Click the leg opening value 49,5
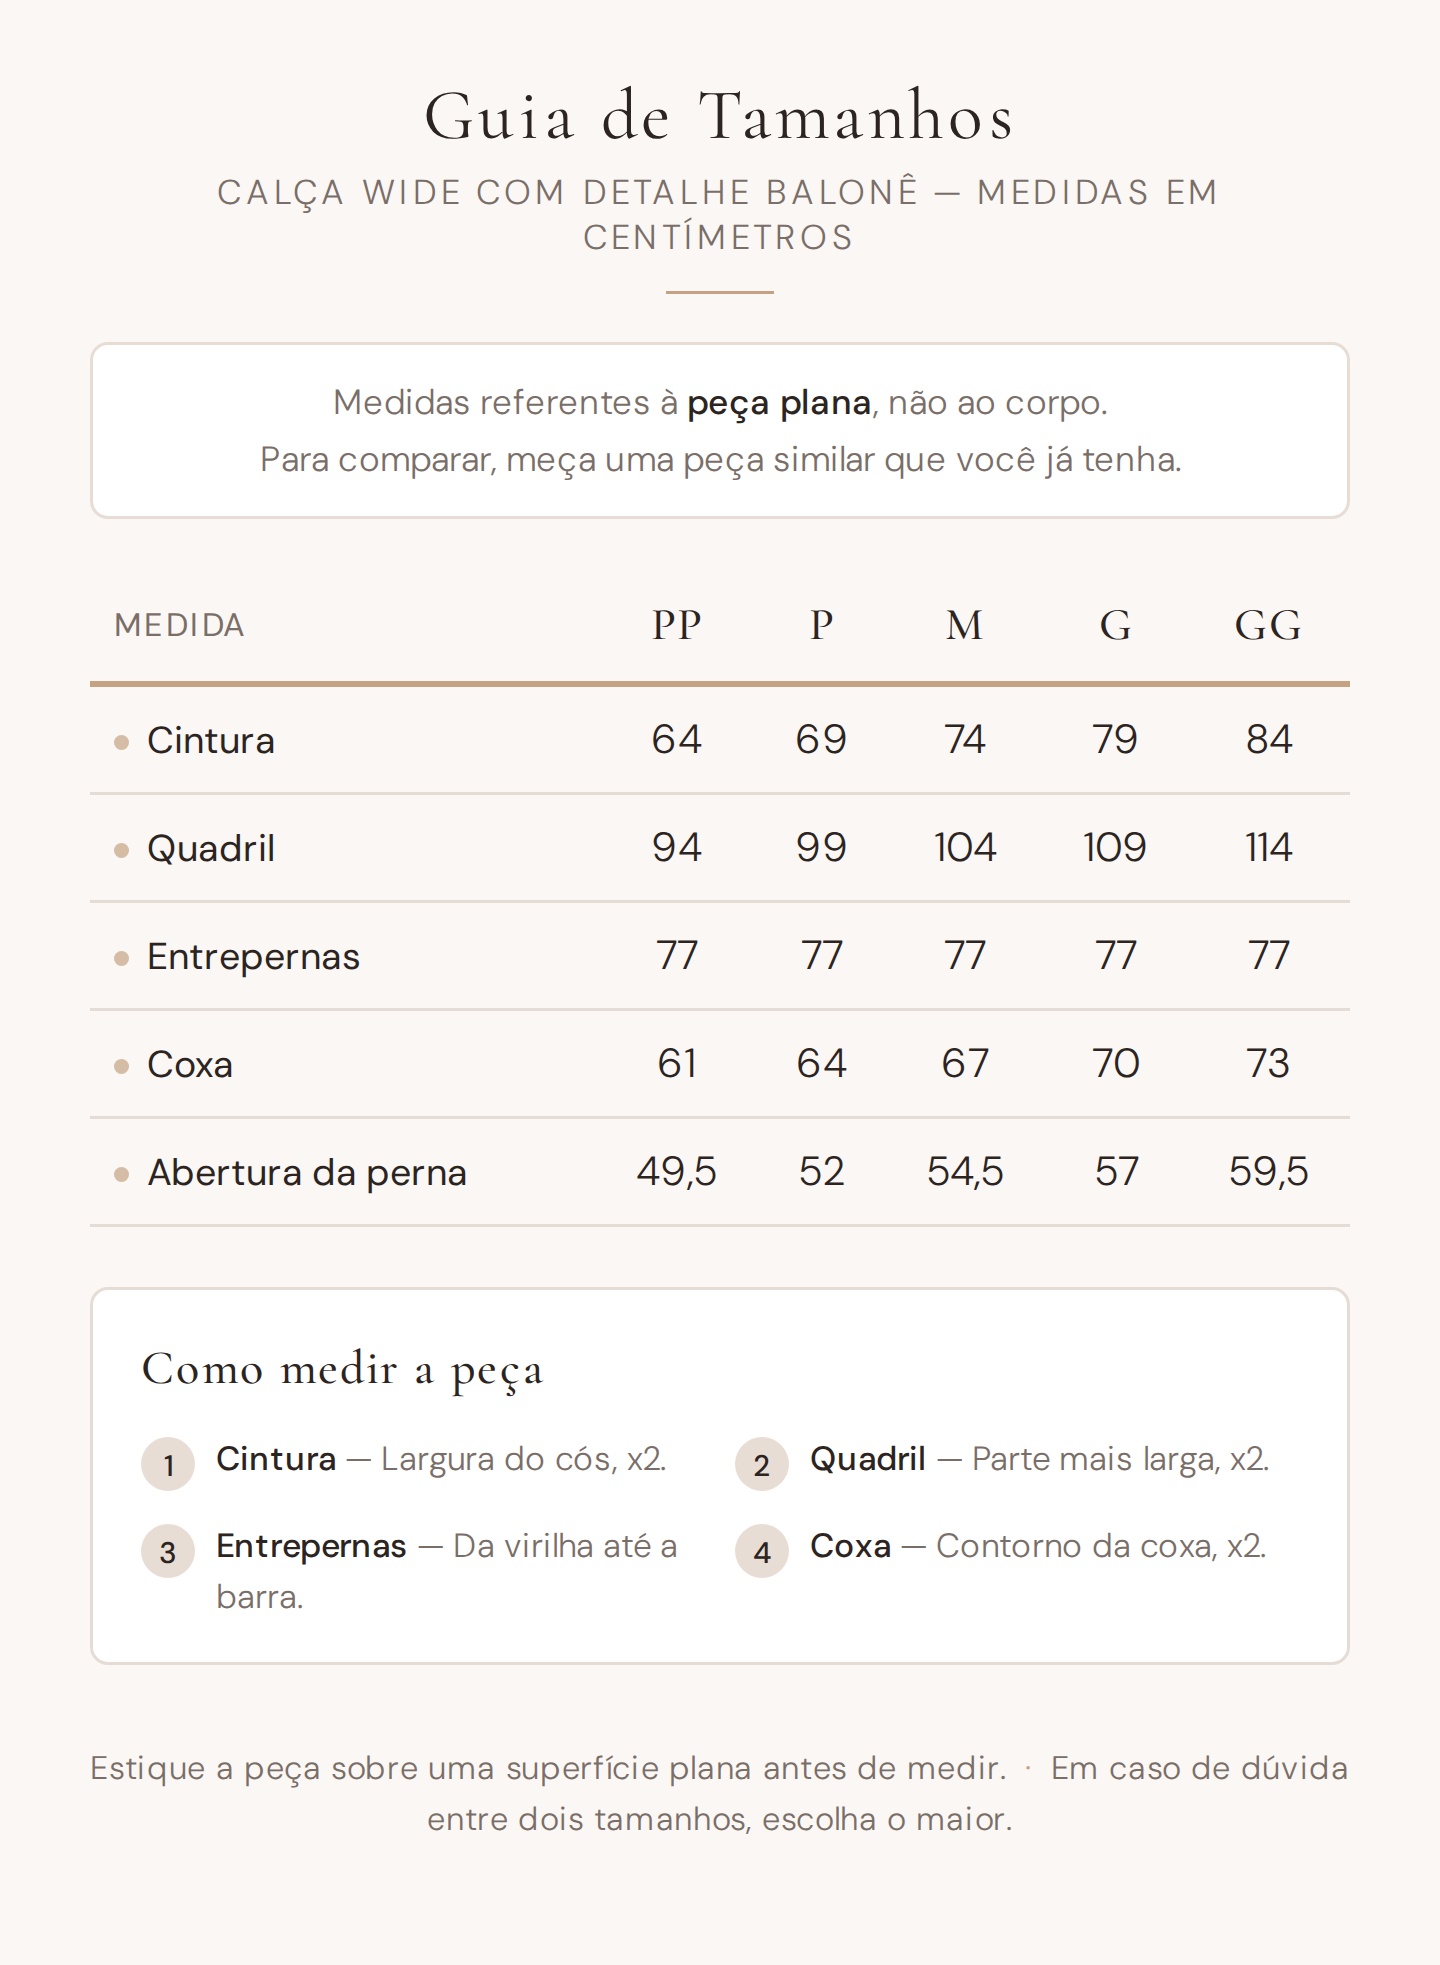The height and width of the screenshot is (1965, 1440). point(677,1172)
